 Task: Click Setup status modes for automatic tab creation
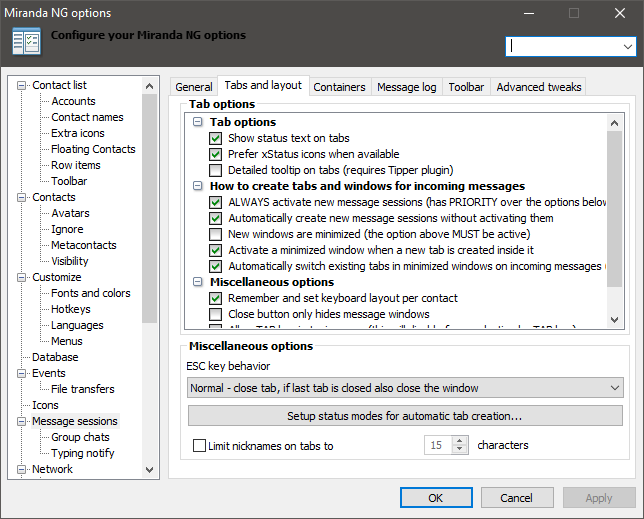pyautogui.click(x=405, y=416)
